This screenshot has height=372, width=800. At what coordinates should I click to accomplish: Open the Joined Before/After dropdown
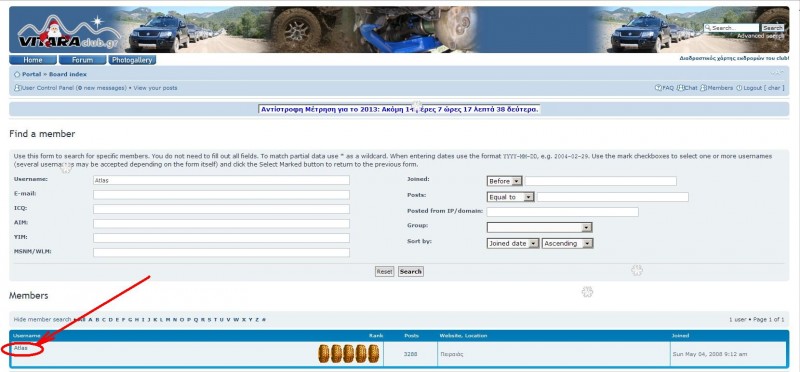pyautogui.click(x=505, y=181)
